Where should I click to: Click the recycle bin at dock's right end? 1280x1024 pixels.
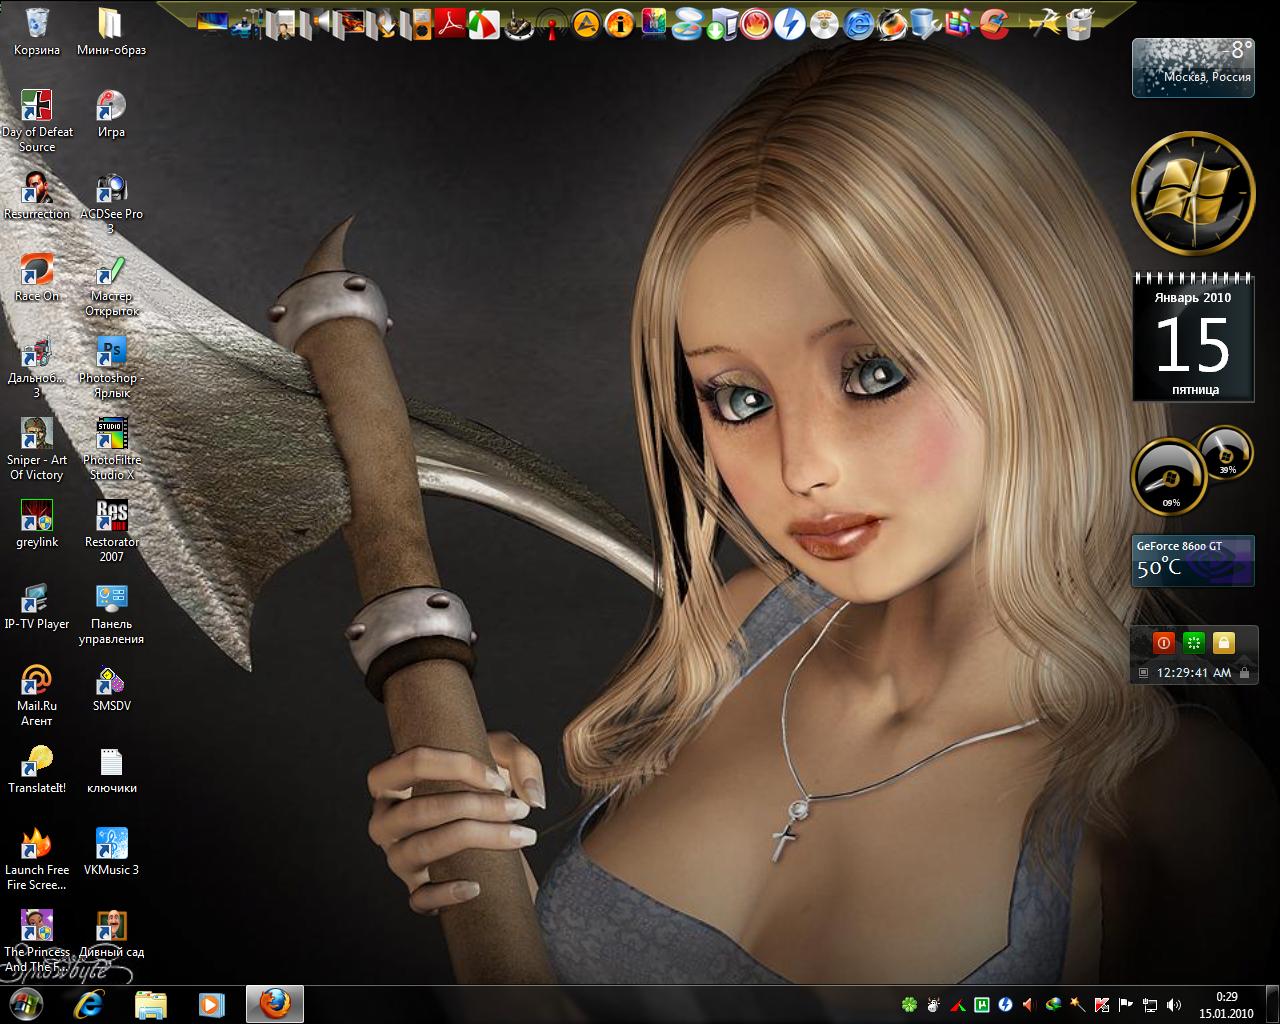(x=1079, y=23)
